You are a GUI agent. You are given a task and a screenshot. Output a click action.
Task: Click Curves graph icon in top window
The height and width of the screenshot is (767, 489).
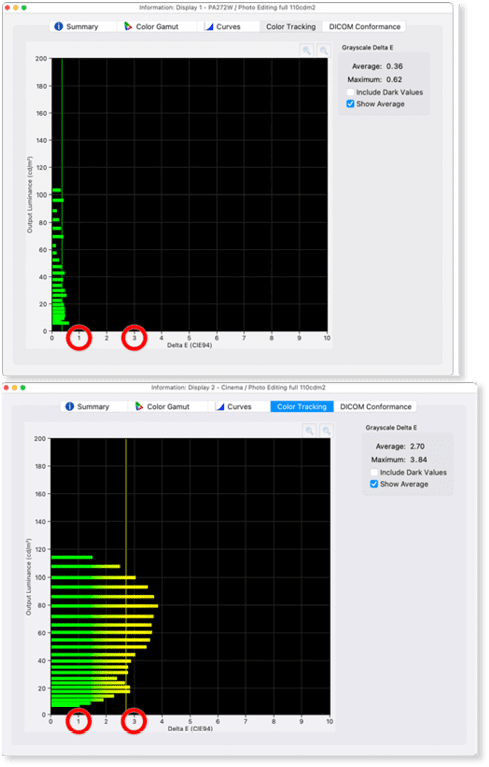(209, 26)
